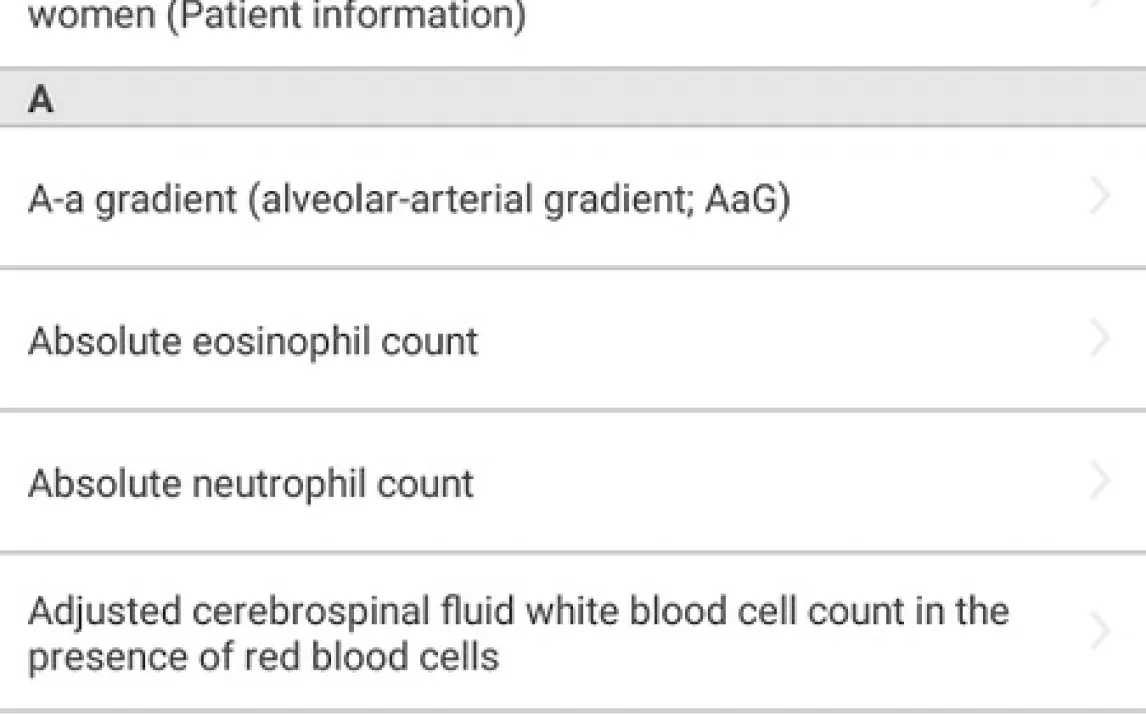Open Absolute eosinophil count calculator

(x=253, y=341)
